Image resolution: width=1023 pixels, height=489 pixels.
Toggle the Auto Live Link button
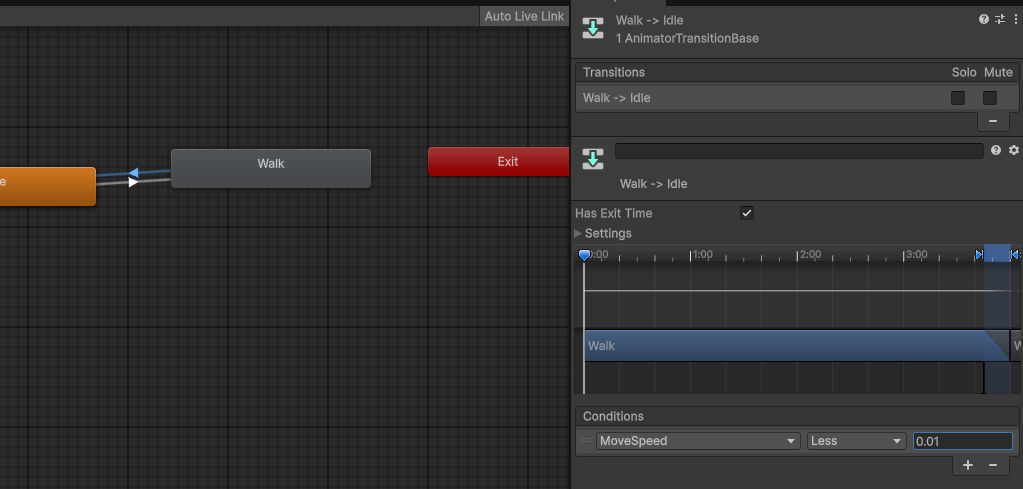coord(524,16)
